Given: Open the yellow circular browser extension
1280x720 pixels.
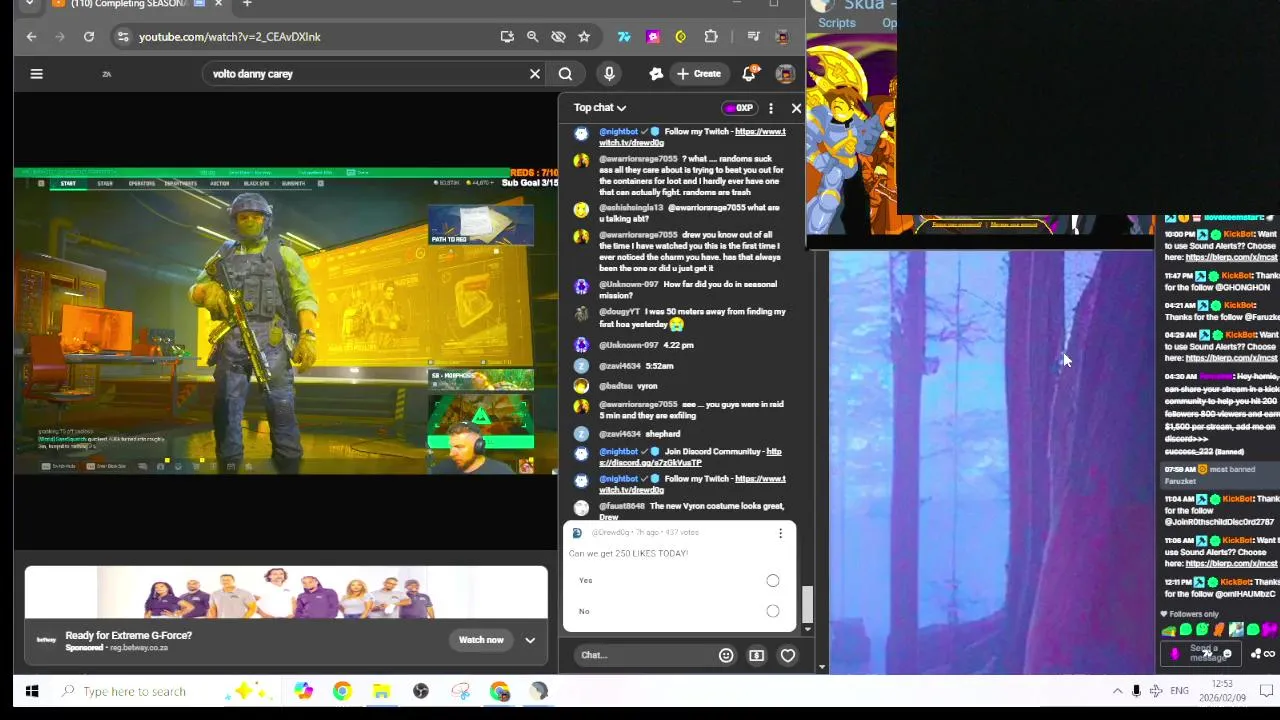Looking at the screenshot, I should [681, 37].
